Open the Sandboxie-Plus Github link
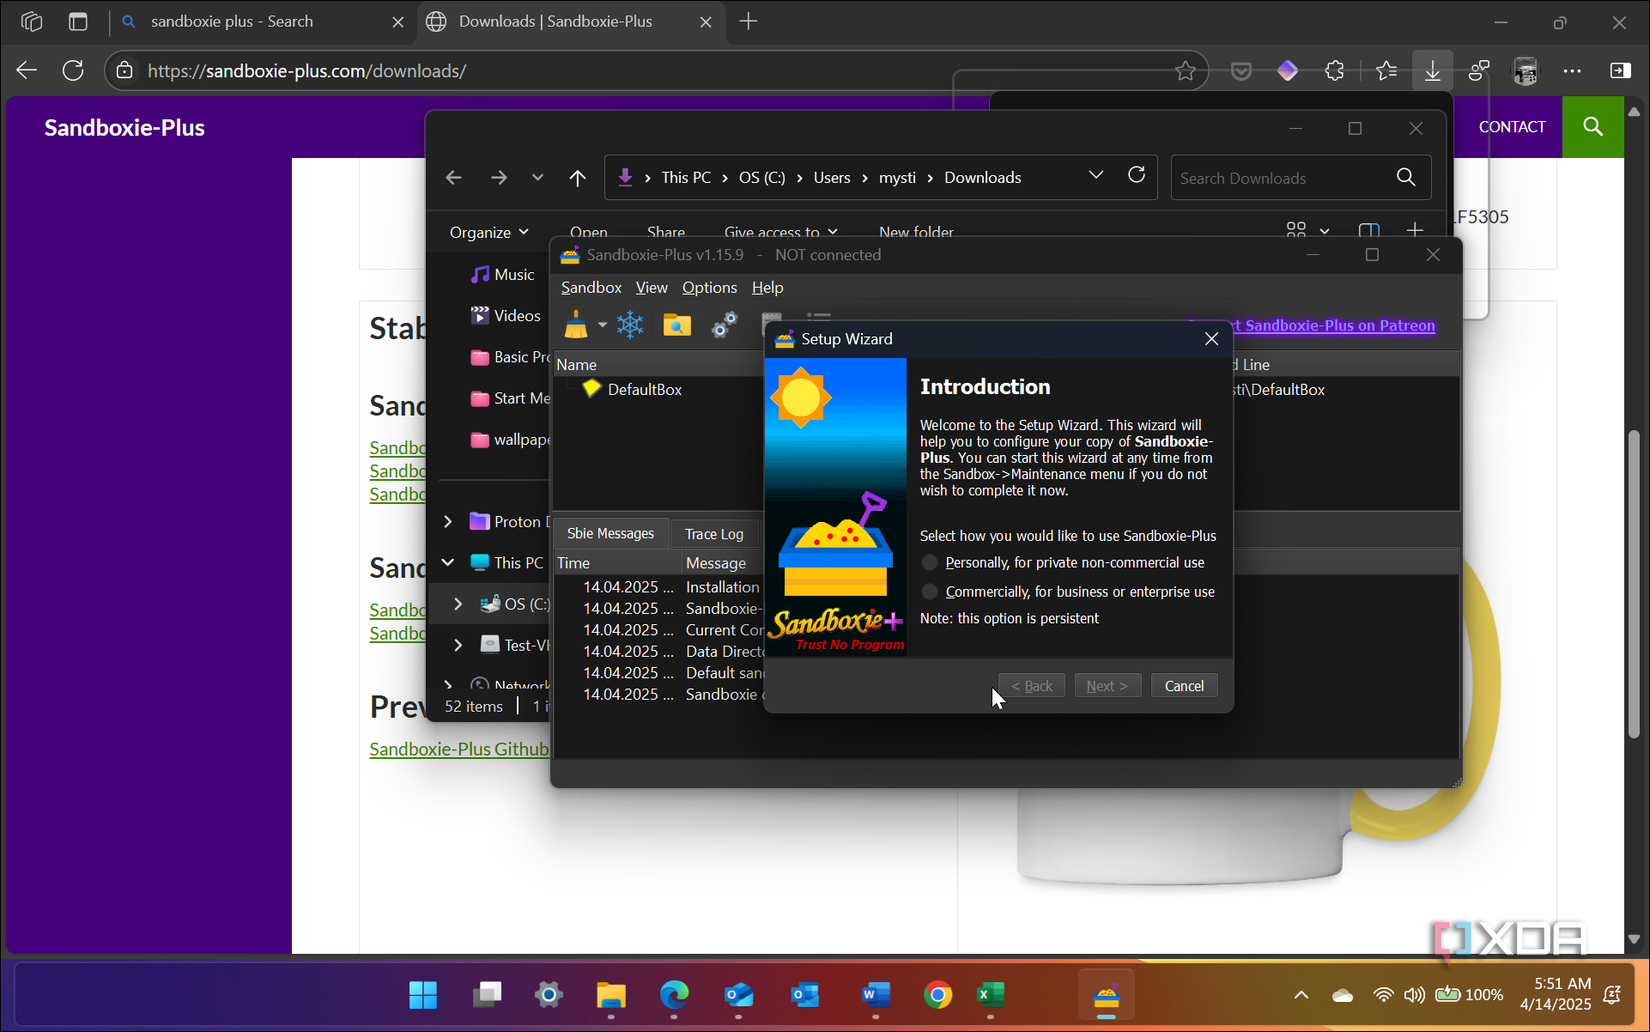The width and height of the screenshot is (1650, 1032). [459, 748]
